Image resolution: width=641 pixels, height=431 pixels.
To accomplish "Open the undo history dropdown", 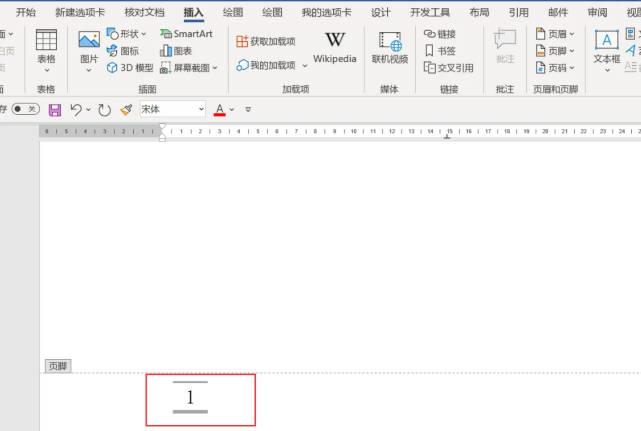I will tap(88, 110).
